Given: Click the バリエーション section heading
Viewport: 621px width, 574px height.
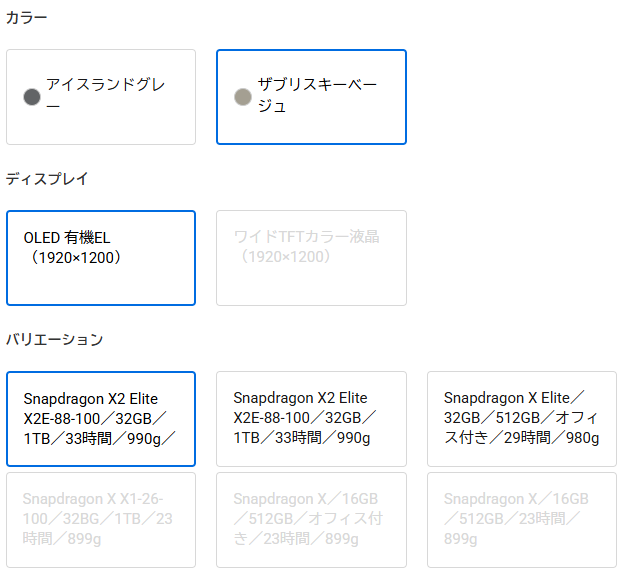Looking at the screenshot, I should [54, 340].
